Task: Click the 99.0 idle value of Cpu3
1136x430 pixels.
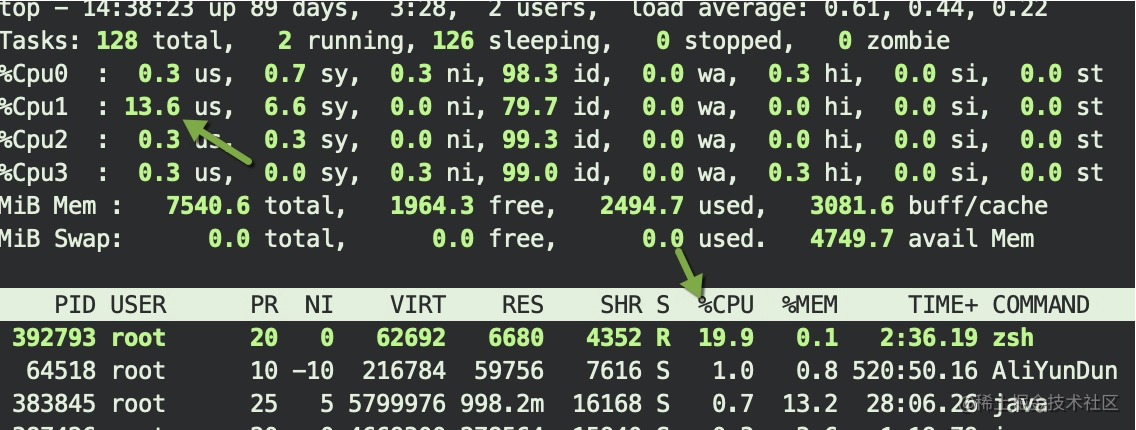Action: (530, 173)
